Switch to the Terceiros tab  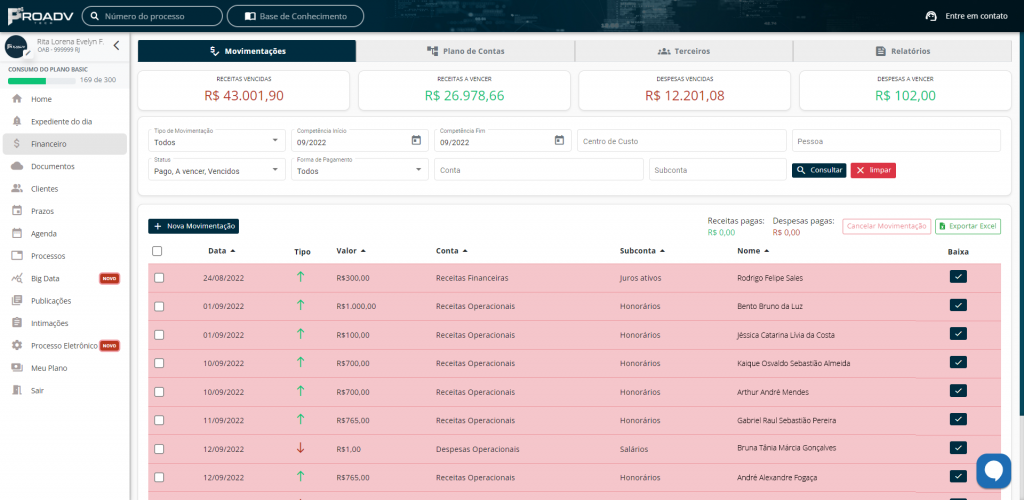[x=683, y=51]
